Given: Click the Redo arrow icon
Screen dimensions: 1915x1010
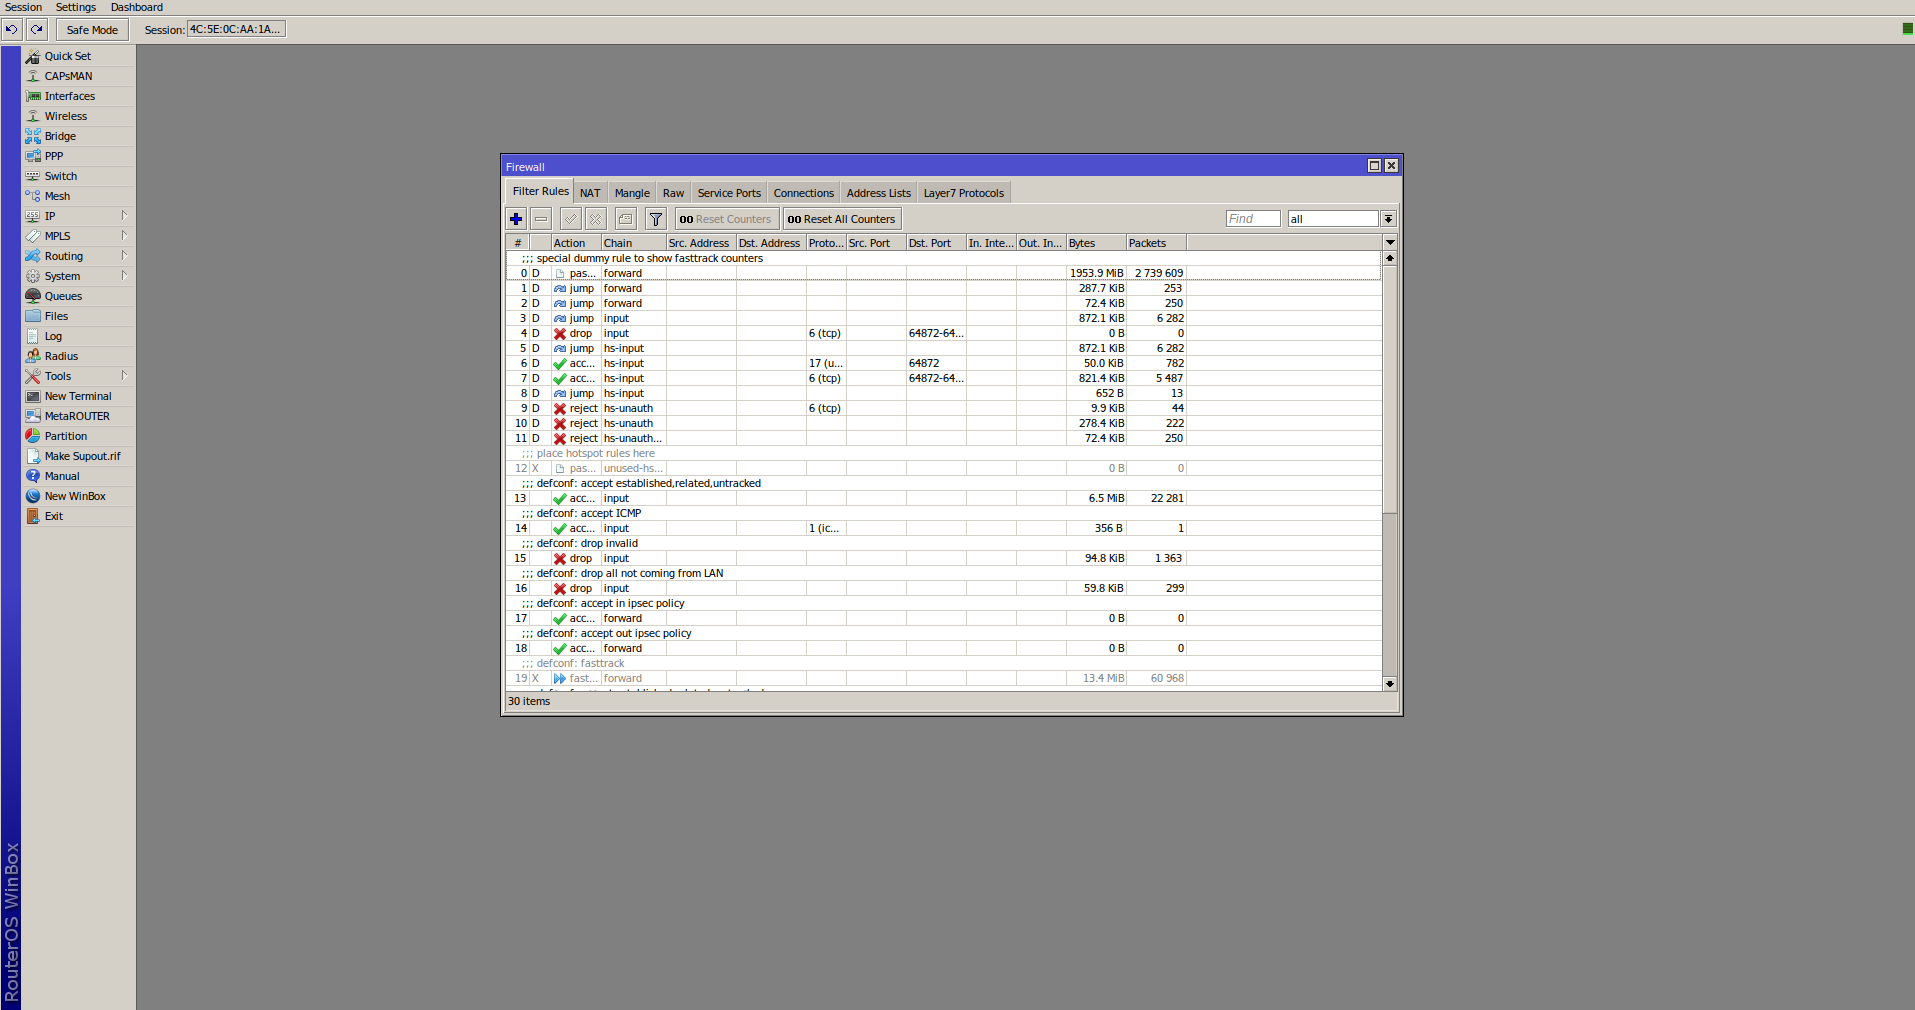Looking at the screenshot, I should click(36, 29).
